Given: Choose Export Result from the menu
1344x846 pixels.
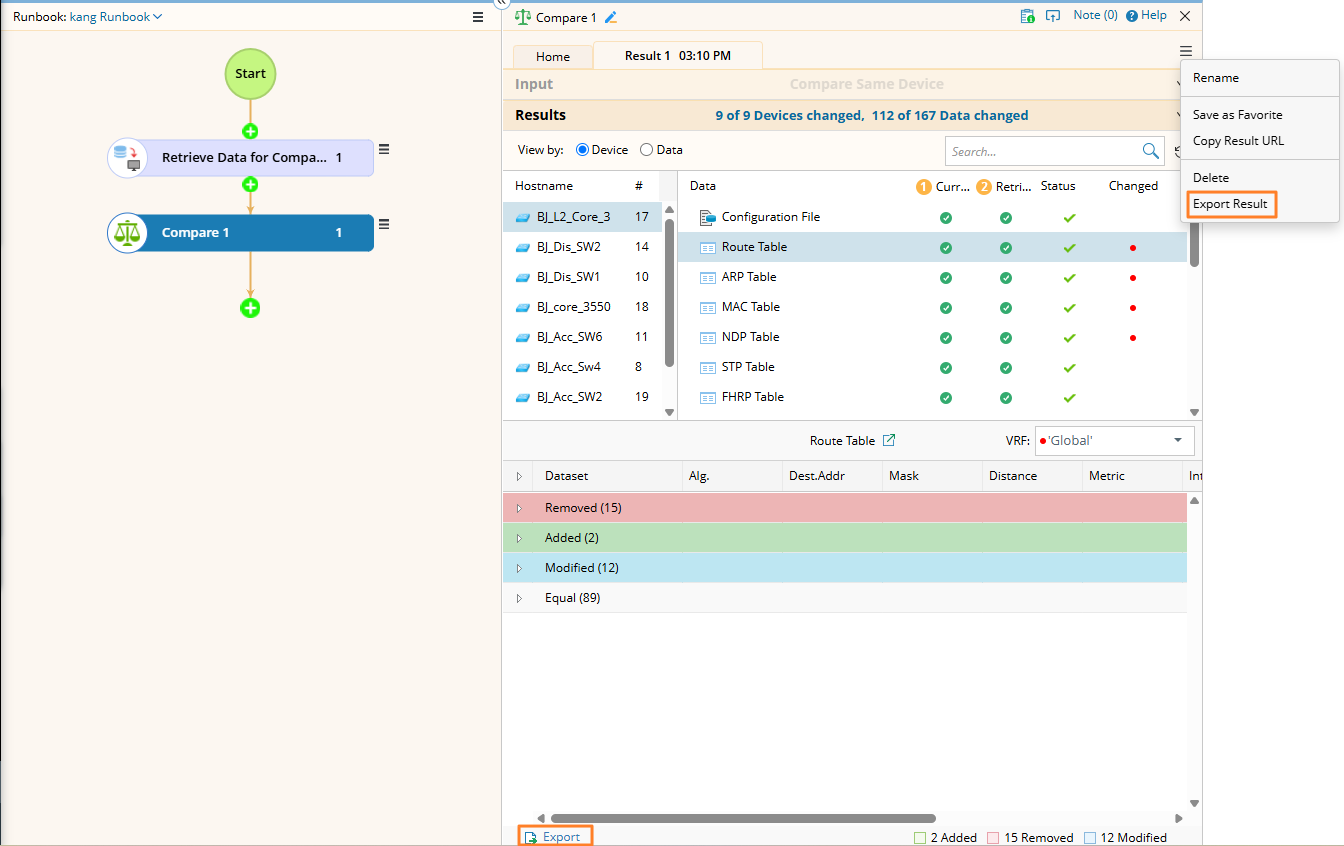Looking at the screenshot, I should (1230, 204).
